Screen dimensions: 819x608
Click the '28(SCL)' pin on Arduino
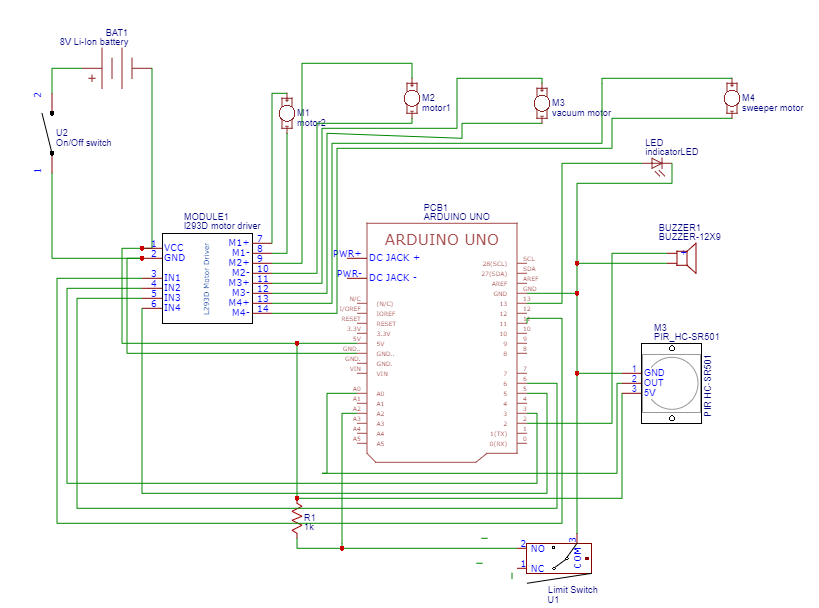click(494, 264)
